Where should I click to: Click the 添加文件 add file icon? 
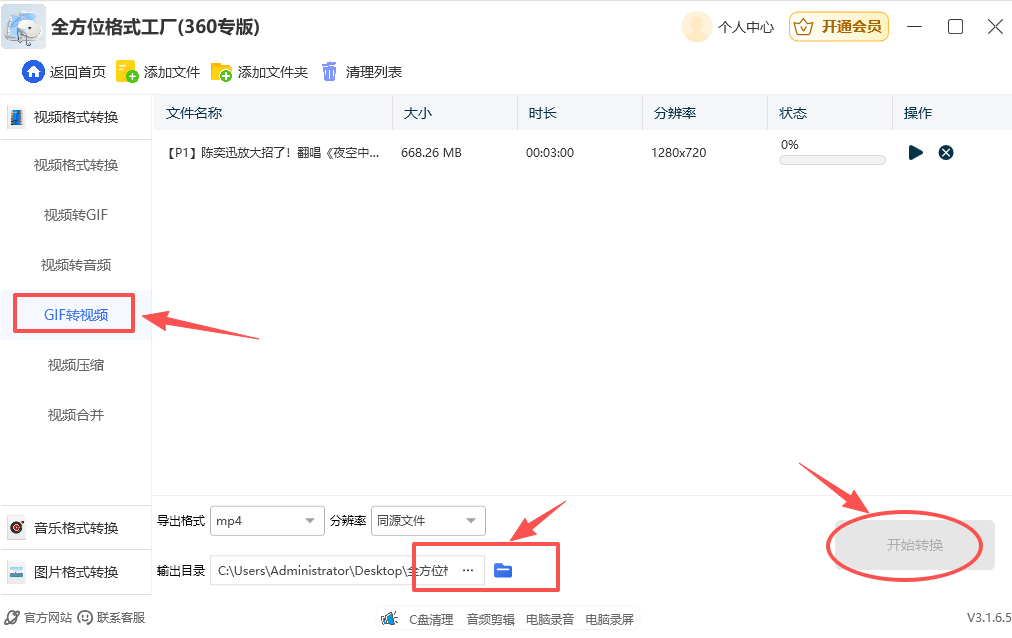click(127, 72)
